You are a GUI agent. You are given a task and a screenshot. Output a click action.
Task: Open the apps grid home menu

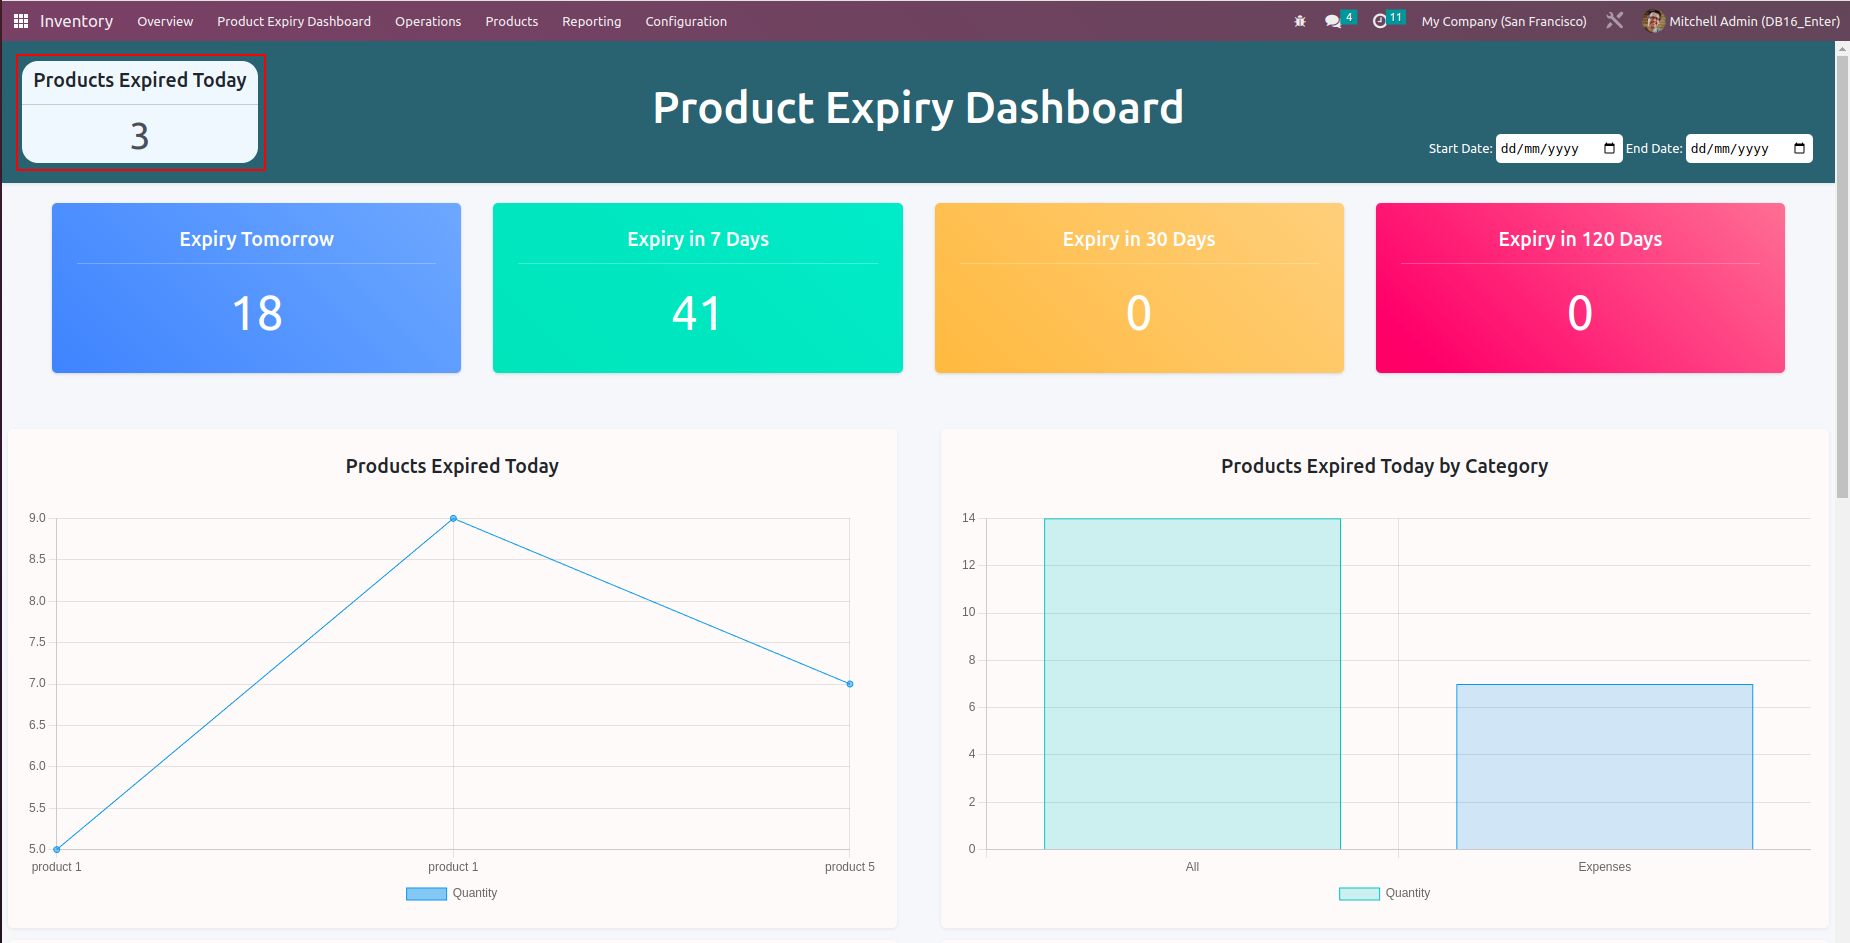(x=20, y=21)
